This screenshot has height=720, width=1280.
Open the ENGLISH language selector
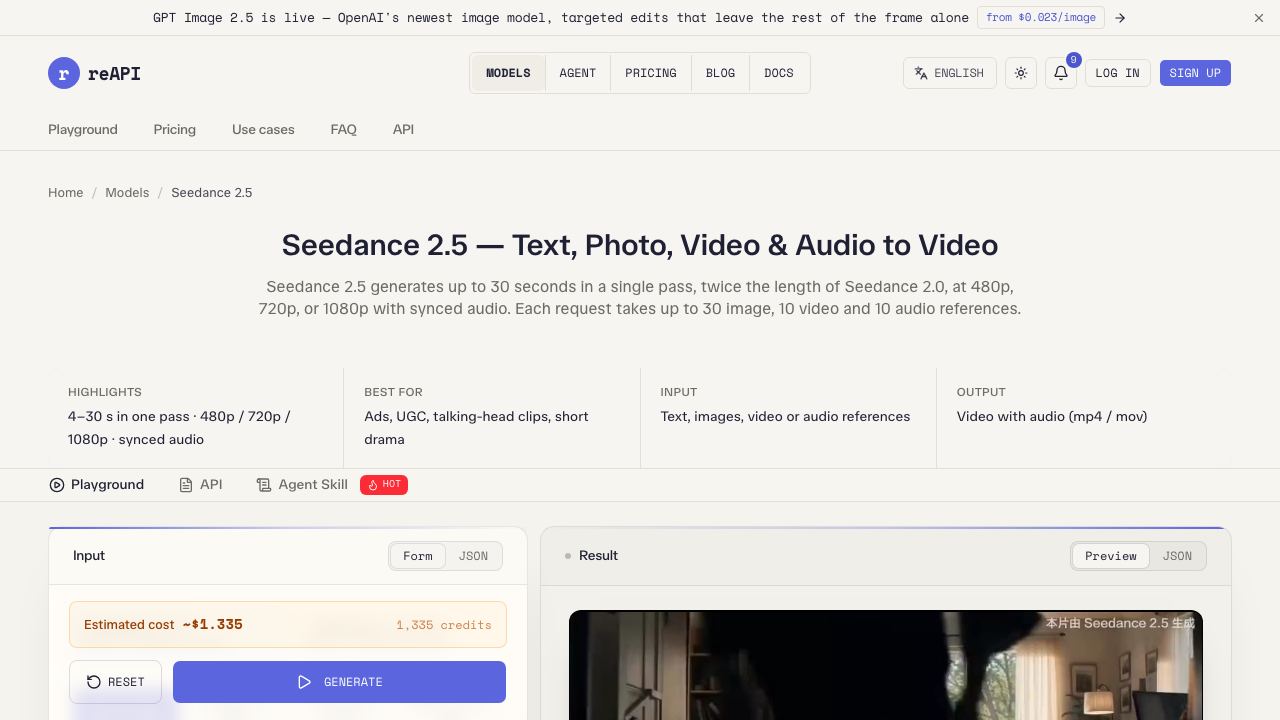(950, 73)
